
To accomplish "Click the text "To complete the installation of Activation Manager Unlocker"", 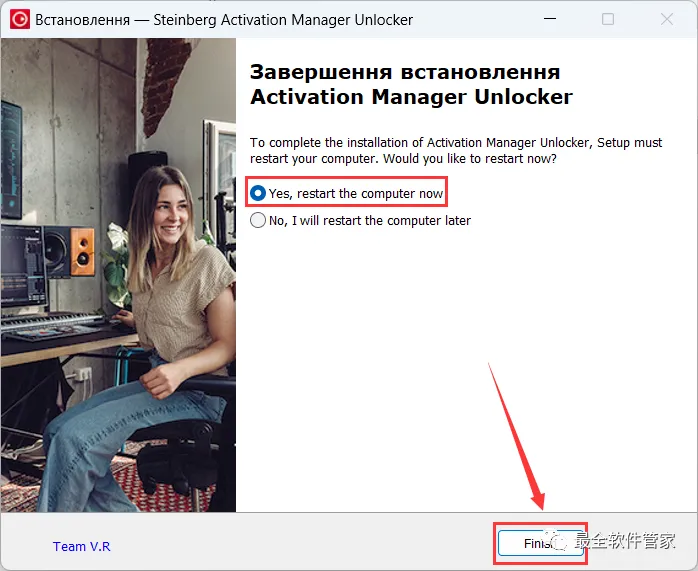I will point(420,142).
